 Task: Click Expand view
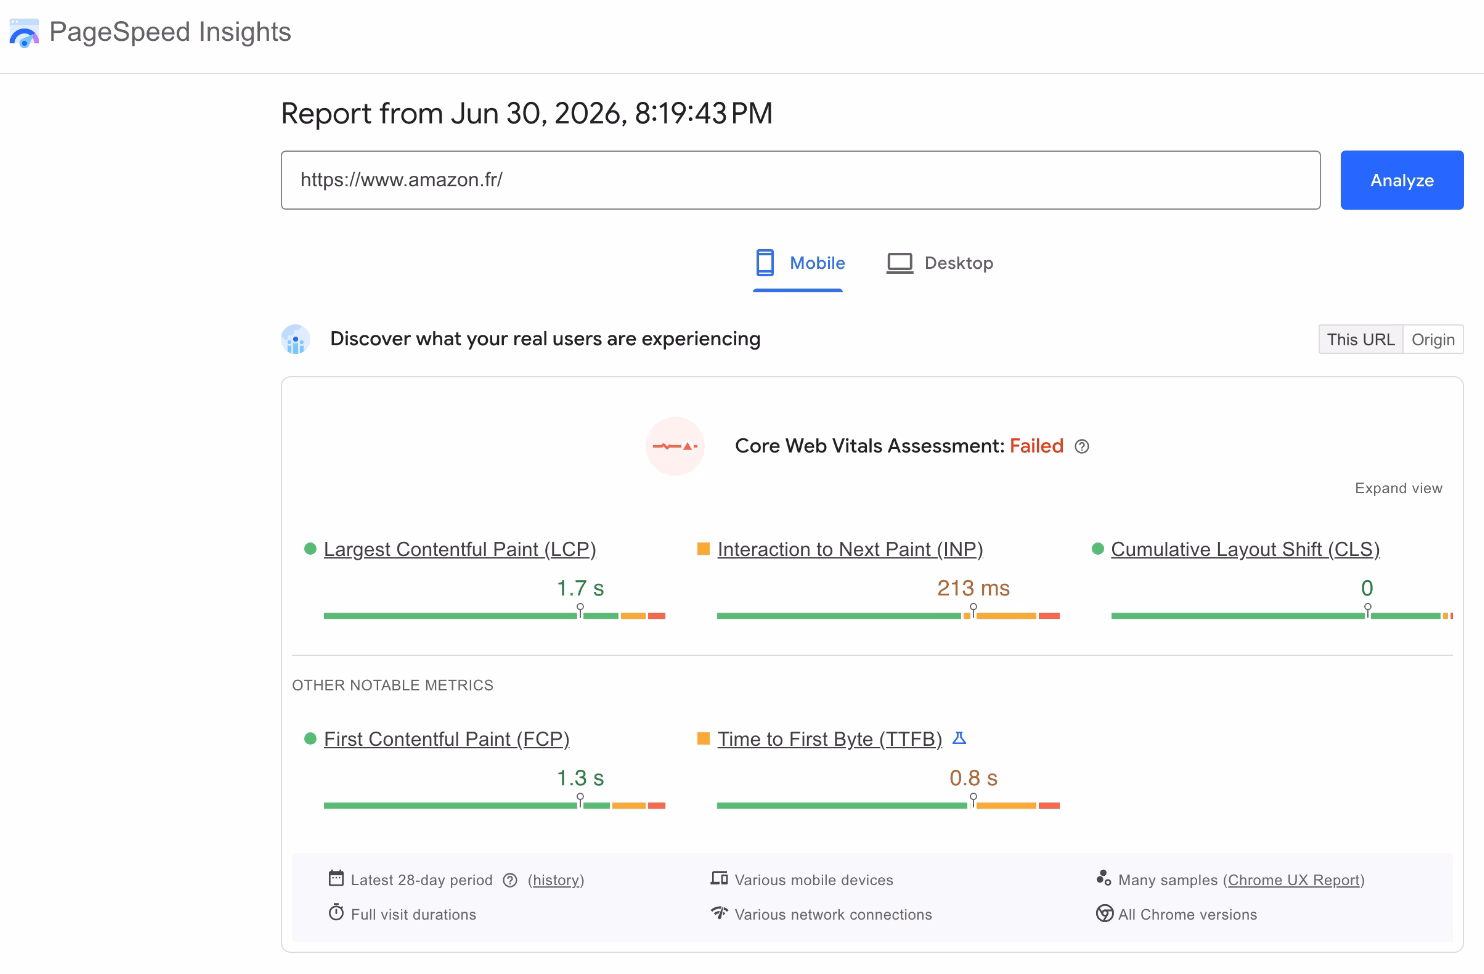(x=1398, y=488)
